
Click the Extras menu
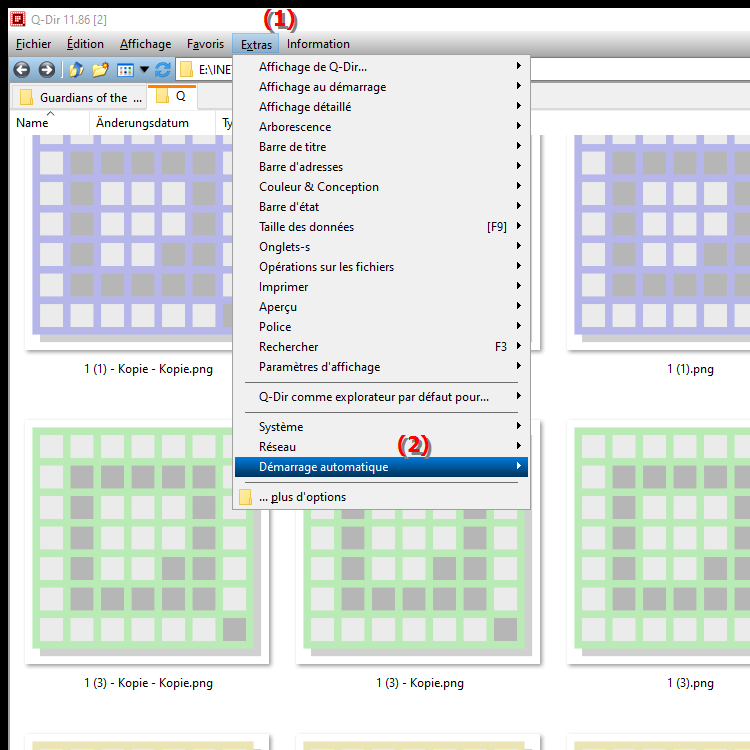pos(256,44)
